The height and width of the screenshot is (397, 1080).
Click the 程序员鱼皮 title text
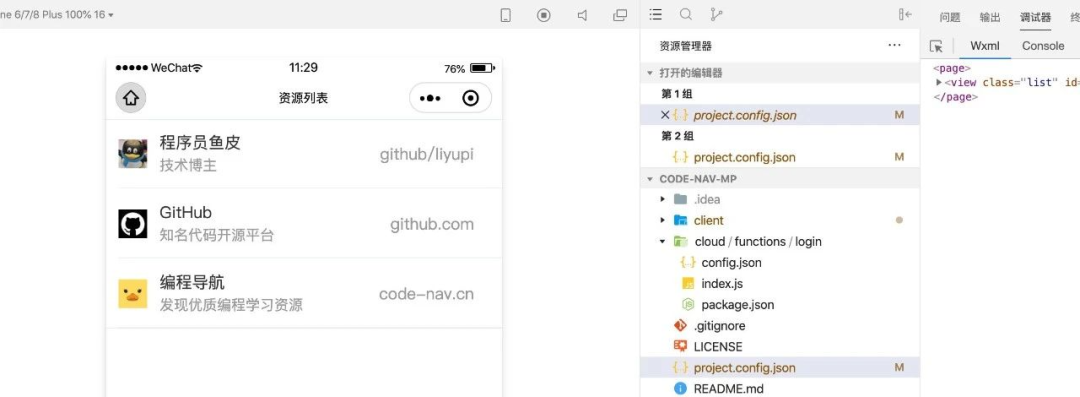coord(200,143)
